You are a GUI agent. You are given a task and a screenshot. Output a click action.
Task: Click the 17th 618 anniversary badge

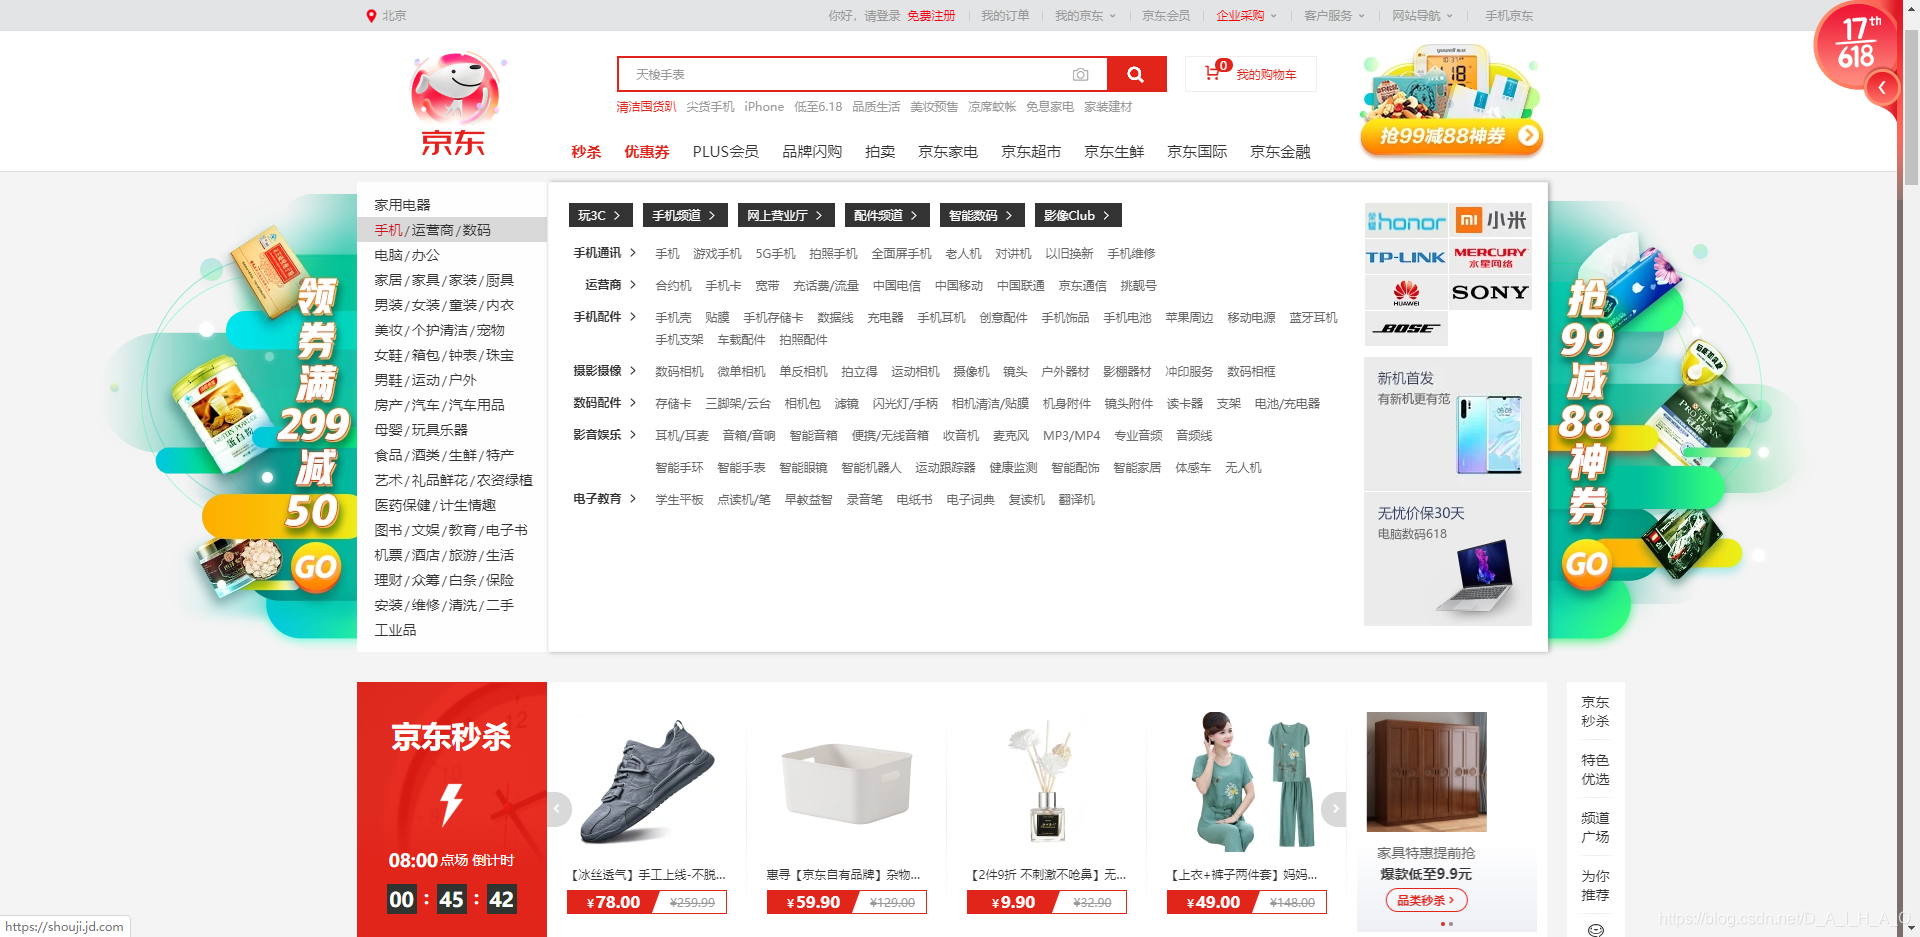click(1855, 46)
